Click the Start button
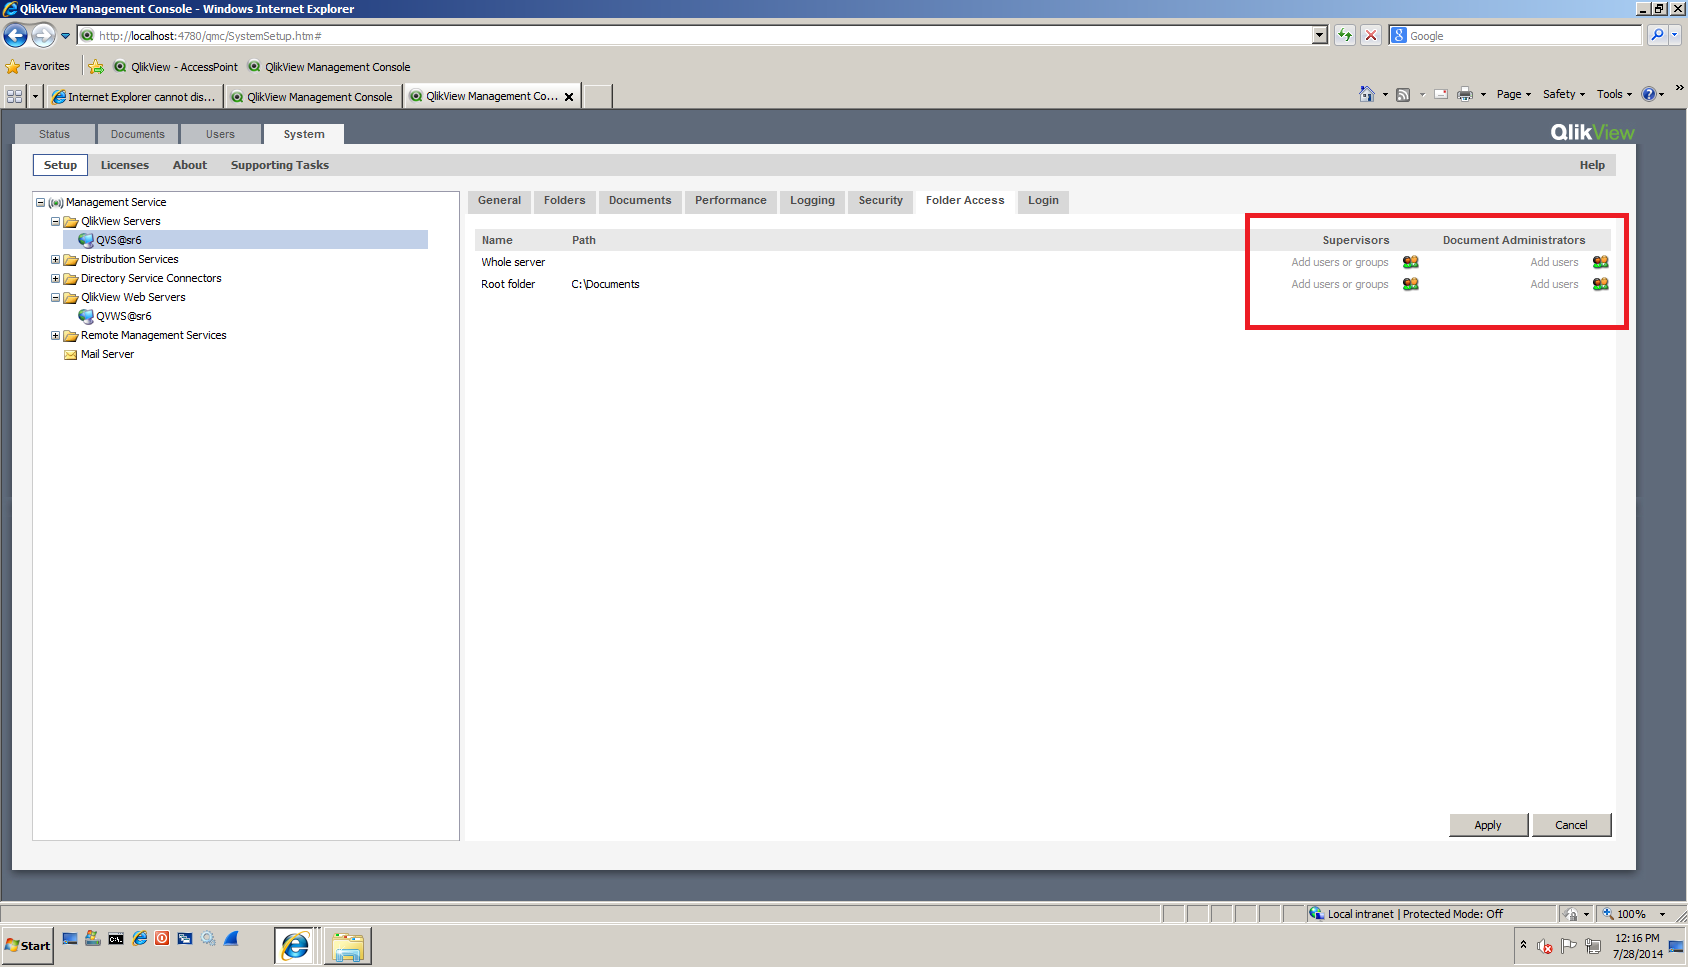The height and width of the screenshot is (967, 1688). (x=27, y=945)
